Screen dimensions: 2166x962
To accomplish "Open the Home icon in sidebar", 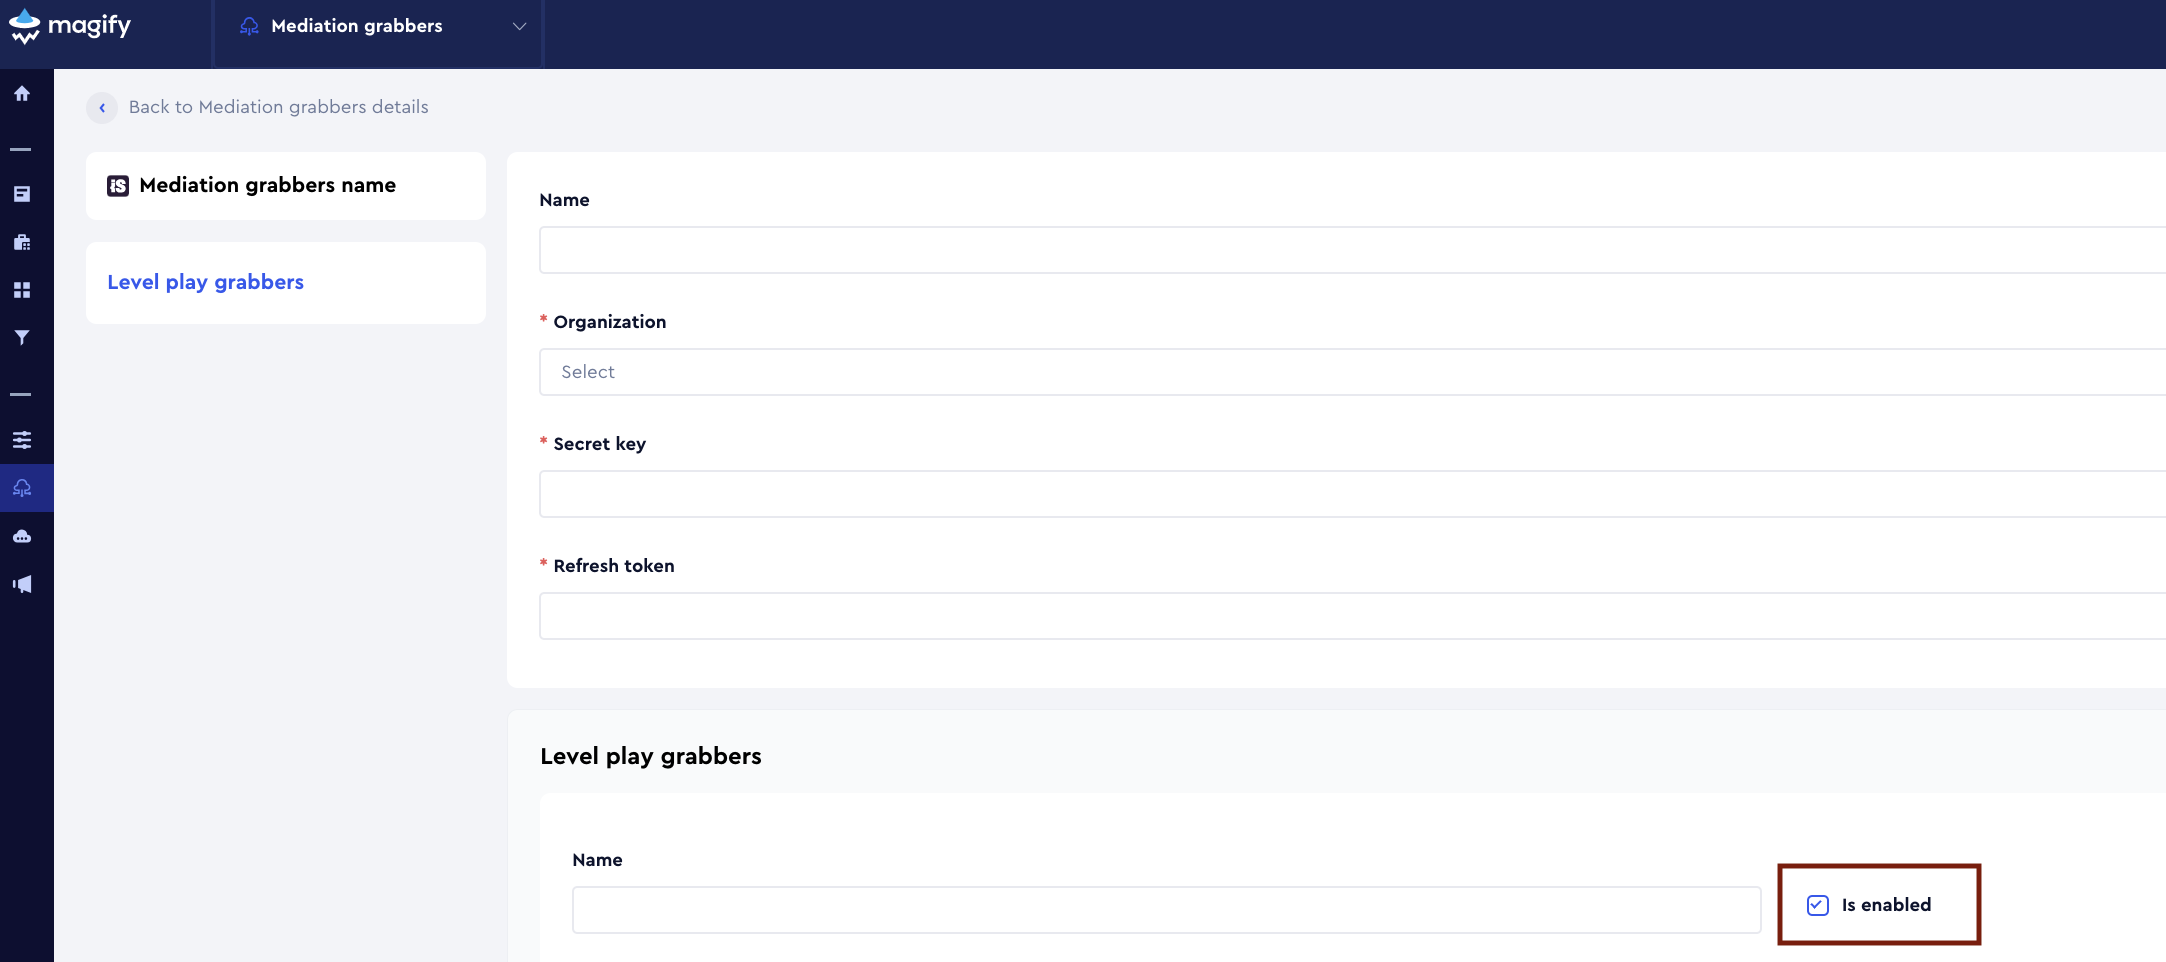I will coord(22,94).
